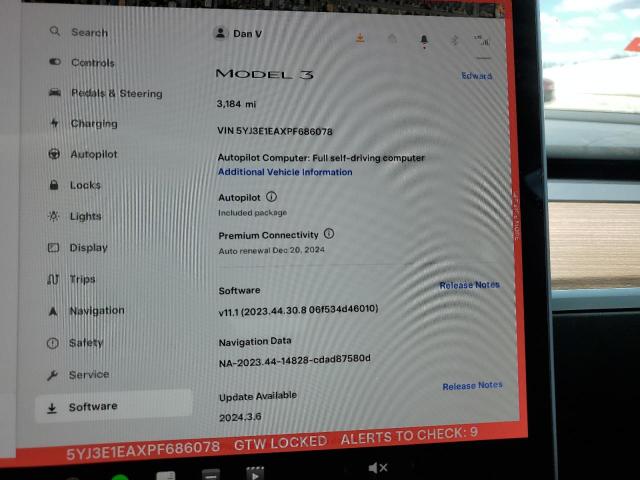Screen dimensions: 640x480
Task: Click the ALERTS TO CHECK: 9 text
Action: pyautogui.click(x=409, y=436)
